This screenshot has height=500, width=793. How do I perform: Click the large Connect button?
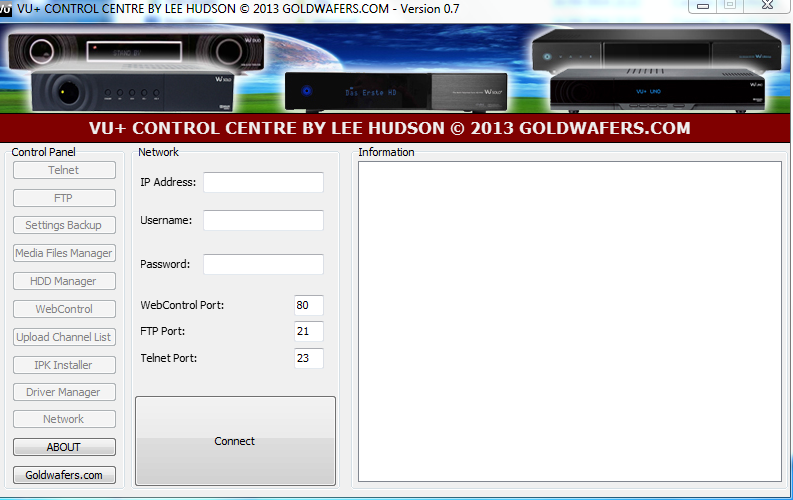coord(235,441)
